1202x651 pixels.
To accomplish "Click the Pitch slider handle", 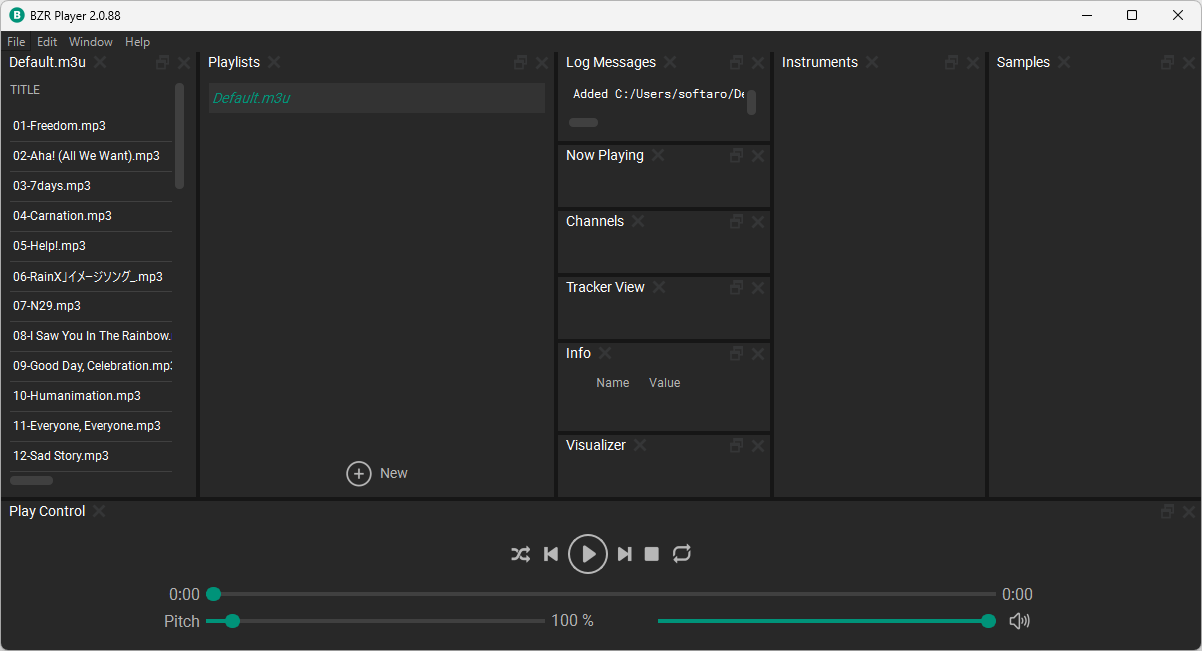I will pos(233,621).
